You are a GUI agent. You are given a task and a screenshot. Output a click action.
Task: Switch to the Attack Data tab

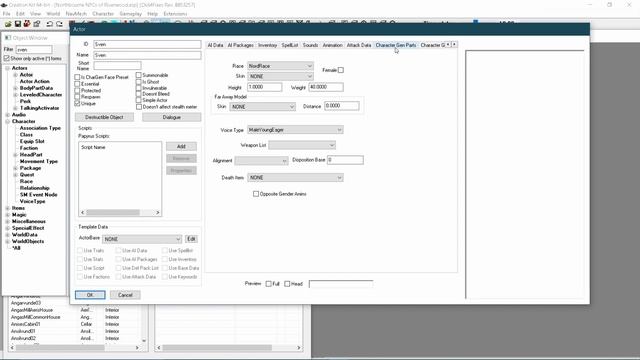pyautogui.click(x=359, y=45)
